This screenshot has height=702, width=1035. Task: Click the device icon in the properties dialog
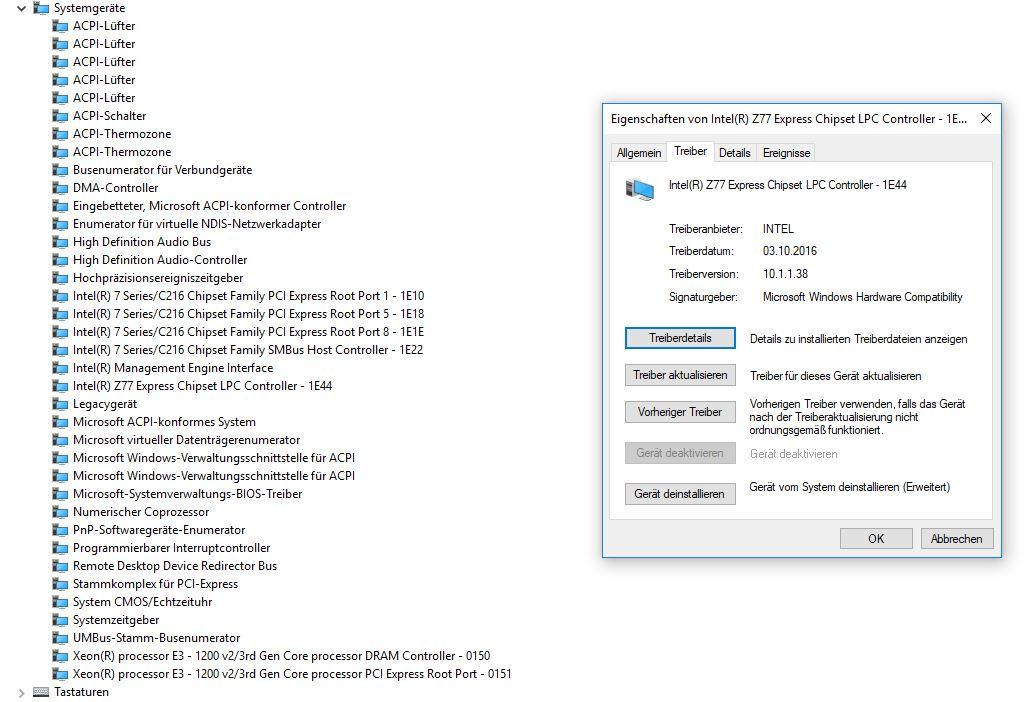(x=640, y=190)
